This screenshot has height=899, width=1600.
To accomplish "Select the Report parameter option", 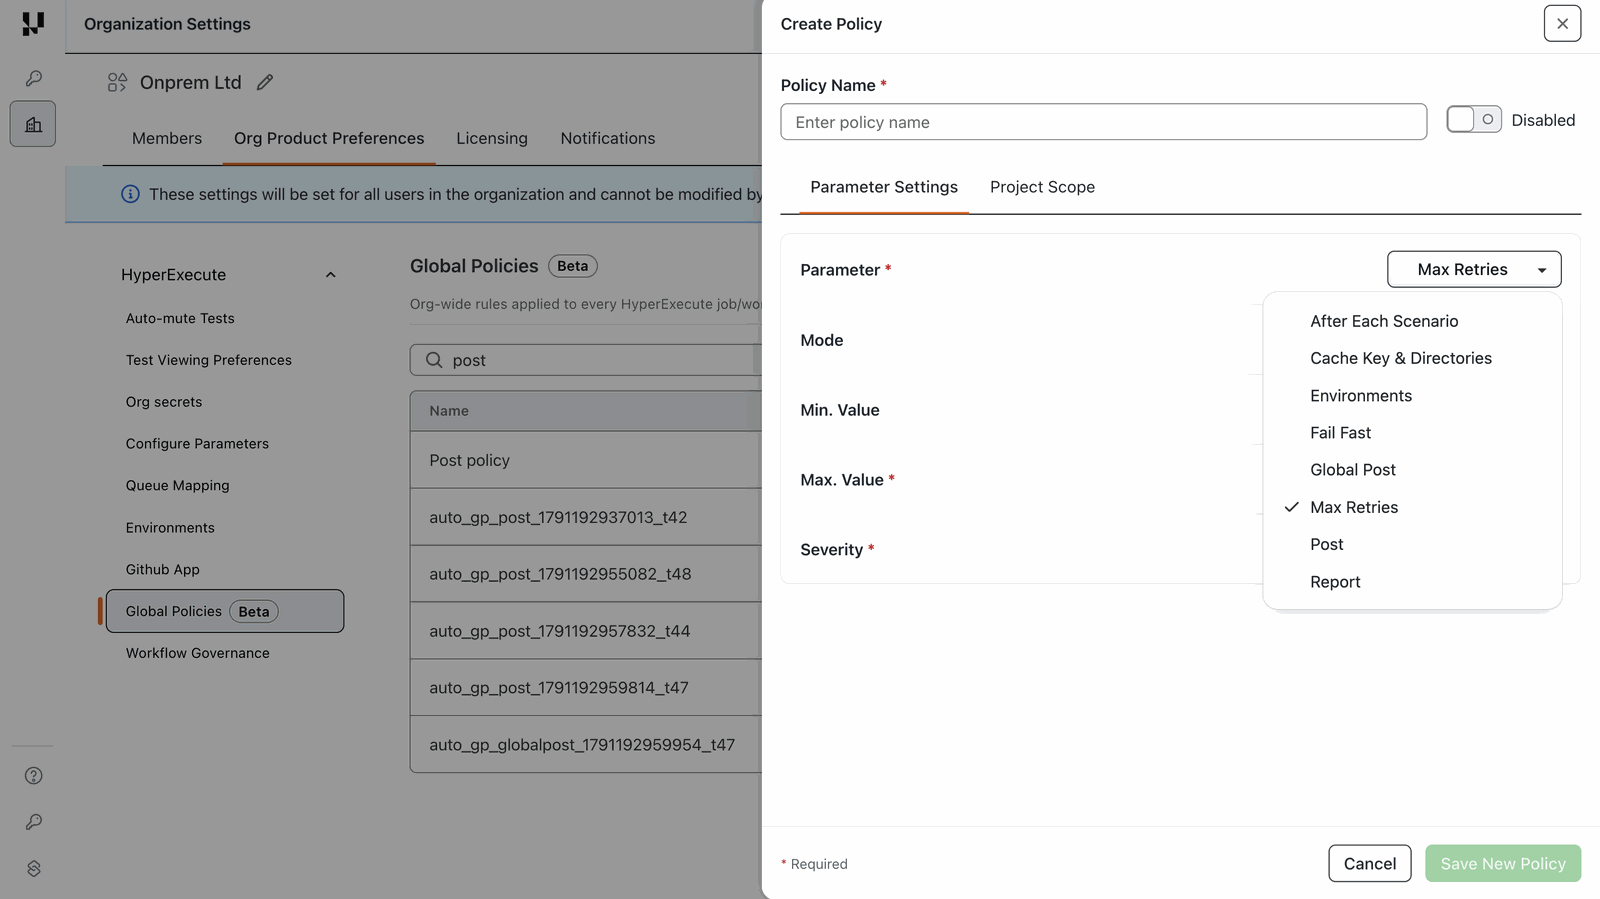I will tap(1412, 582).
